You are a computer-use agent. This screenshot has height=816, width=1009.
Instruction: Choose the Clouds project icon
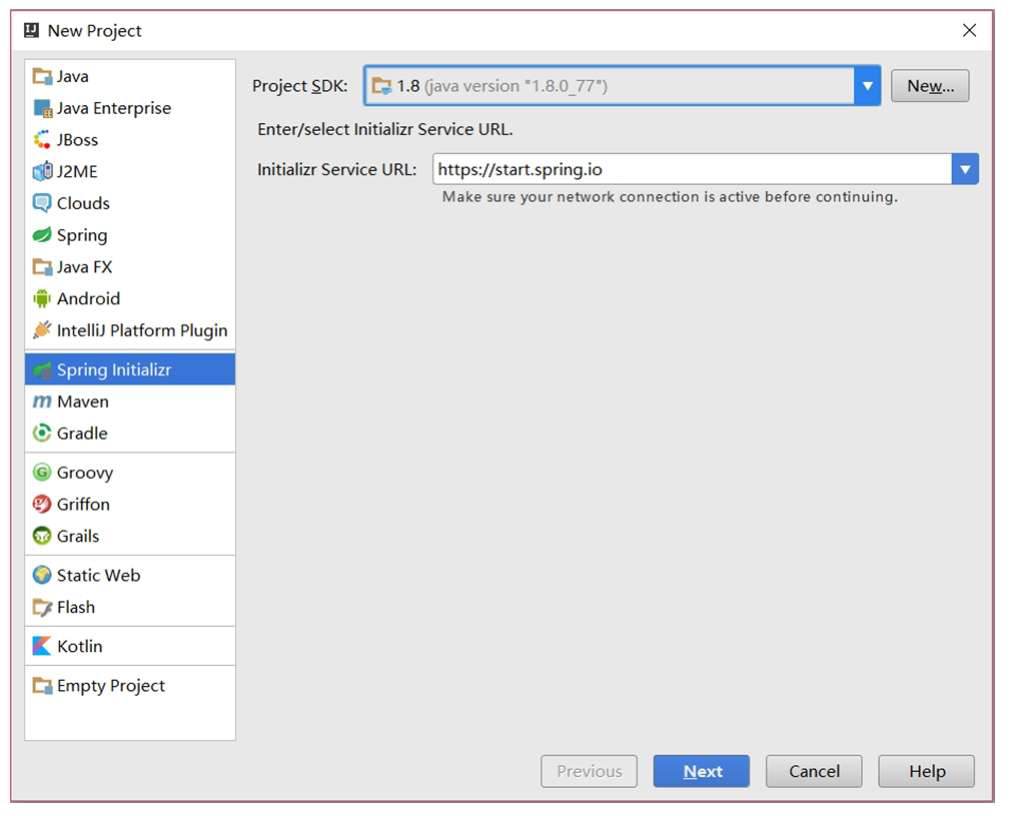point(42,203)
